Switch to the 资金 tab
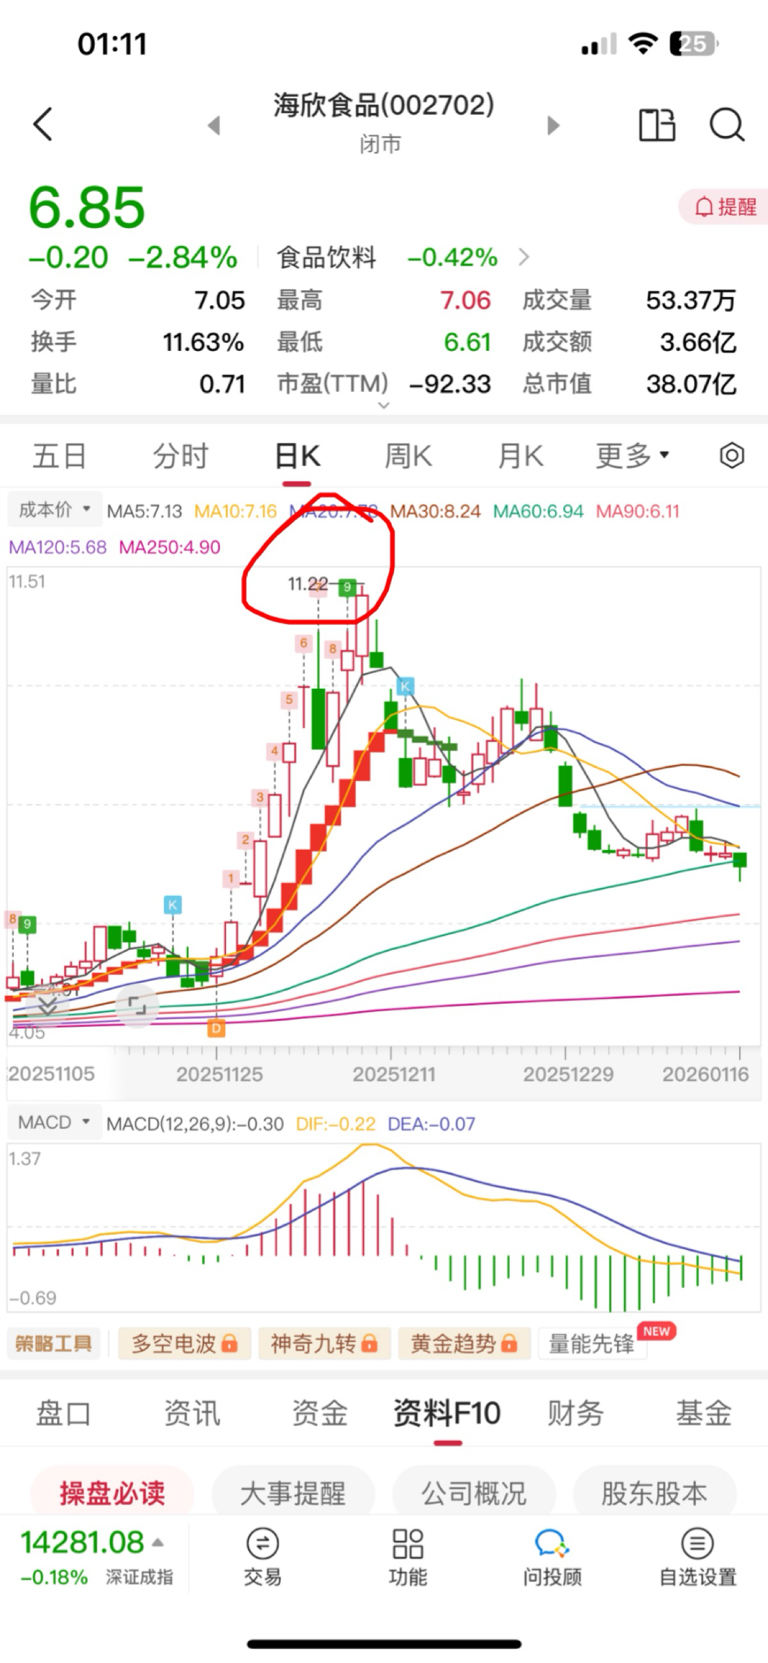The width and height of the screenshot is (768, 1663). [x=319, y=1413]
